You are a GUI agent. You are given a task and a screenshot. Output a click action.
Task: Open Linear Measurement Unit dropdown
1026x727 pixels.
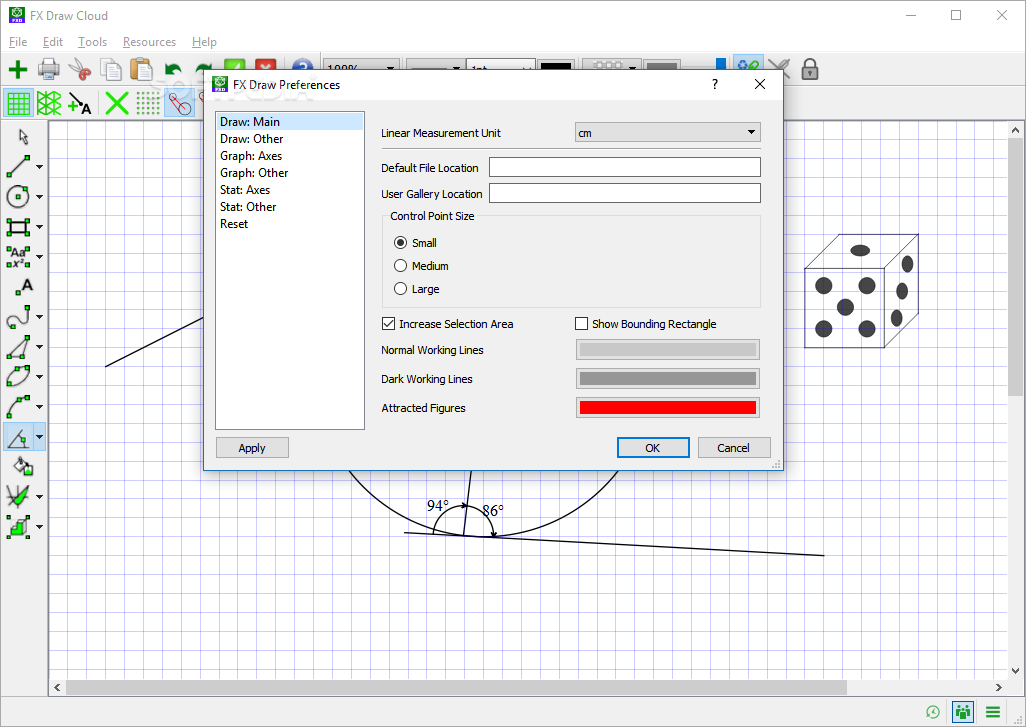coord(667,133)
